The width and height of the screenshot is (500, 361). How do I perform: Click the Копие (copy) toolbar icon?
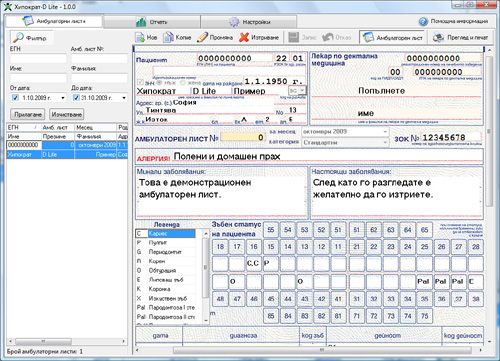(168, 37)
